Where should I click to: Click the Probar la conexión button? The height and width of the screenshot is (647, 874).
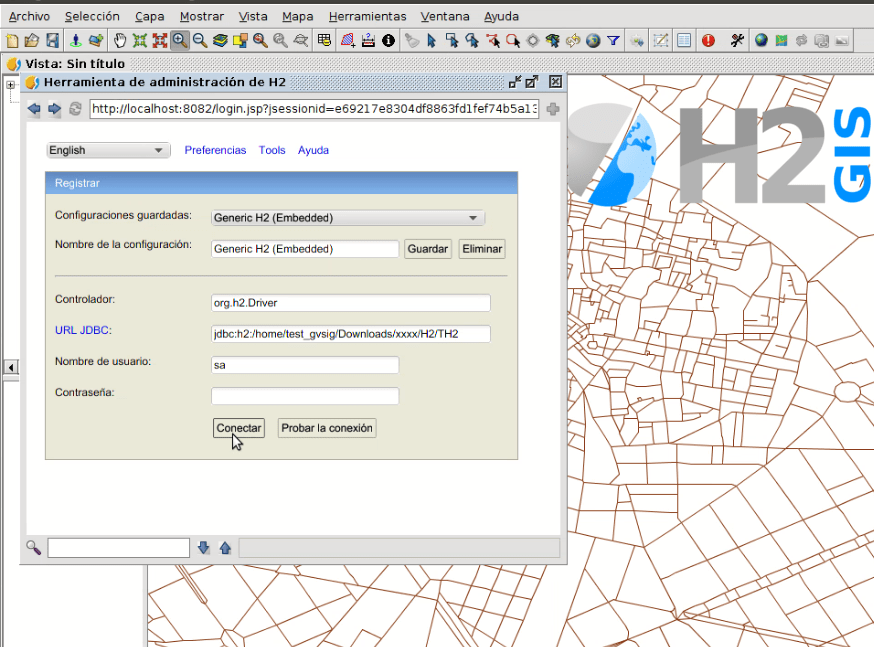click(x=327, y=428)
